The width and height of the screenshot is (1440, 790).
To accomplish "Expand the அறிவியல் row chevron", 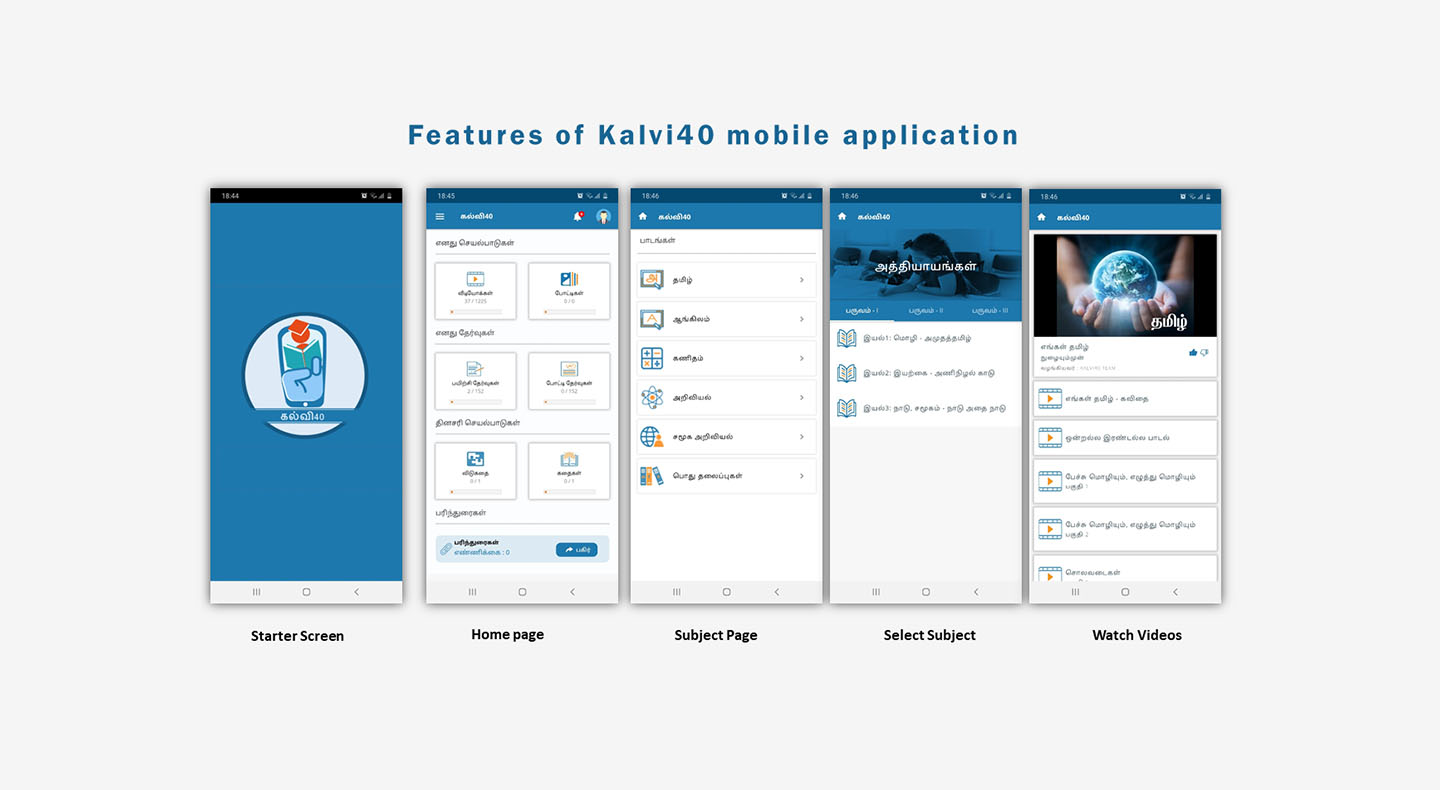I will [x=802, y=397].
